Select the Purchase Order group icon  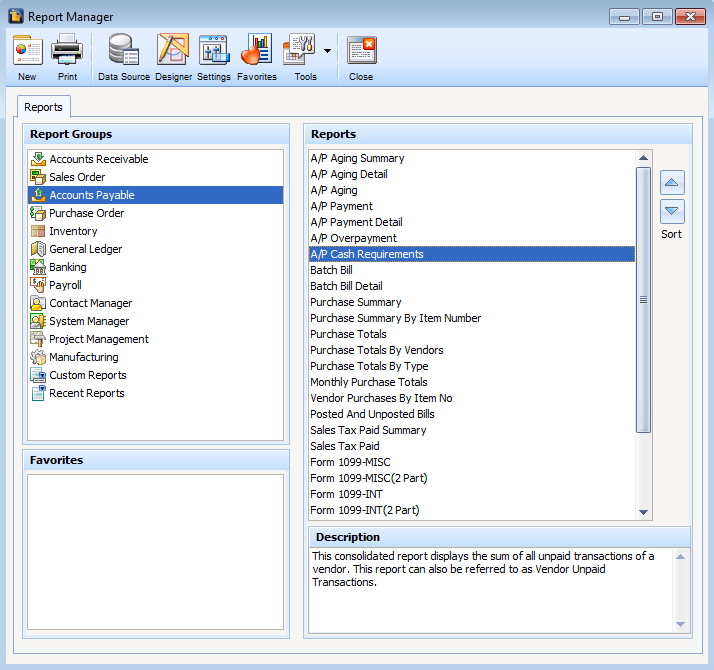point(38,213)
